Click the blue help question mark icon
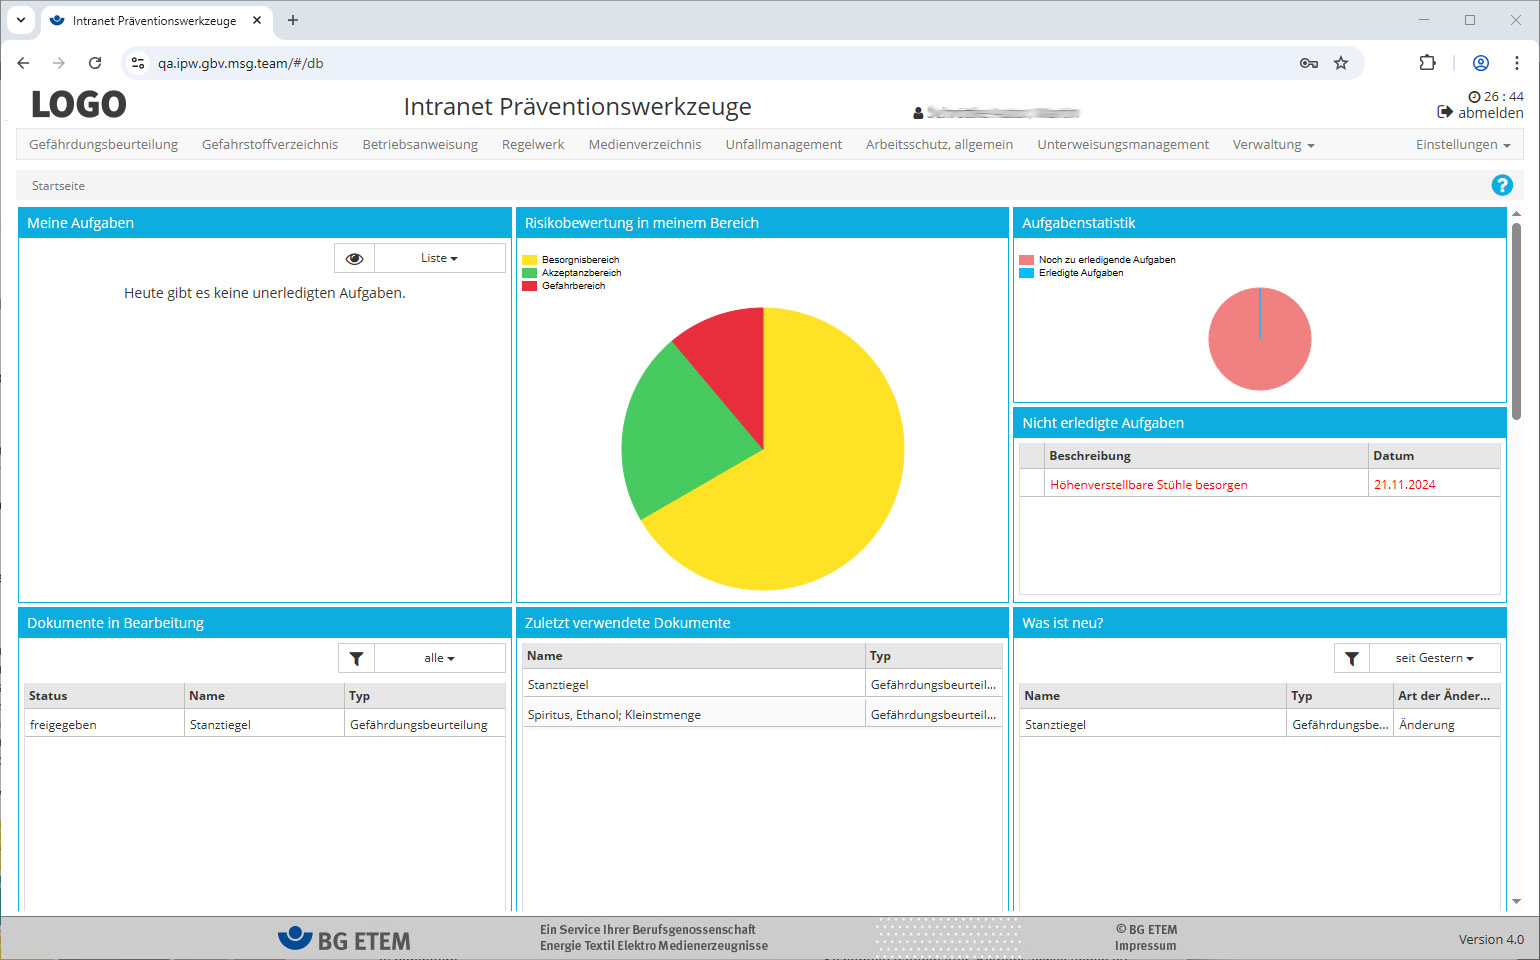Image resolution: width=1540 pixels, height=960 pixels. [x=1501, y=185]
